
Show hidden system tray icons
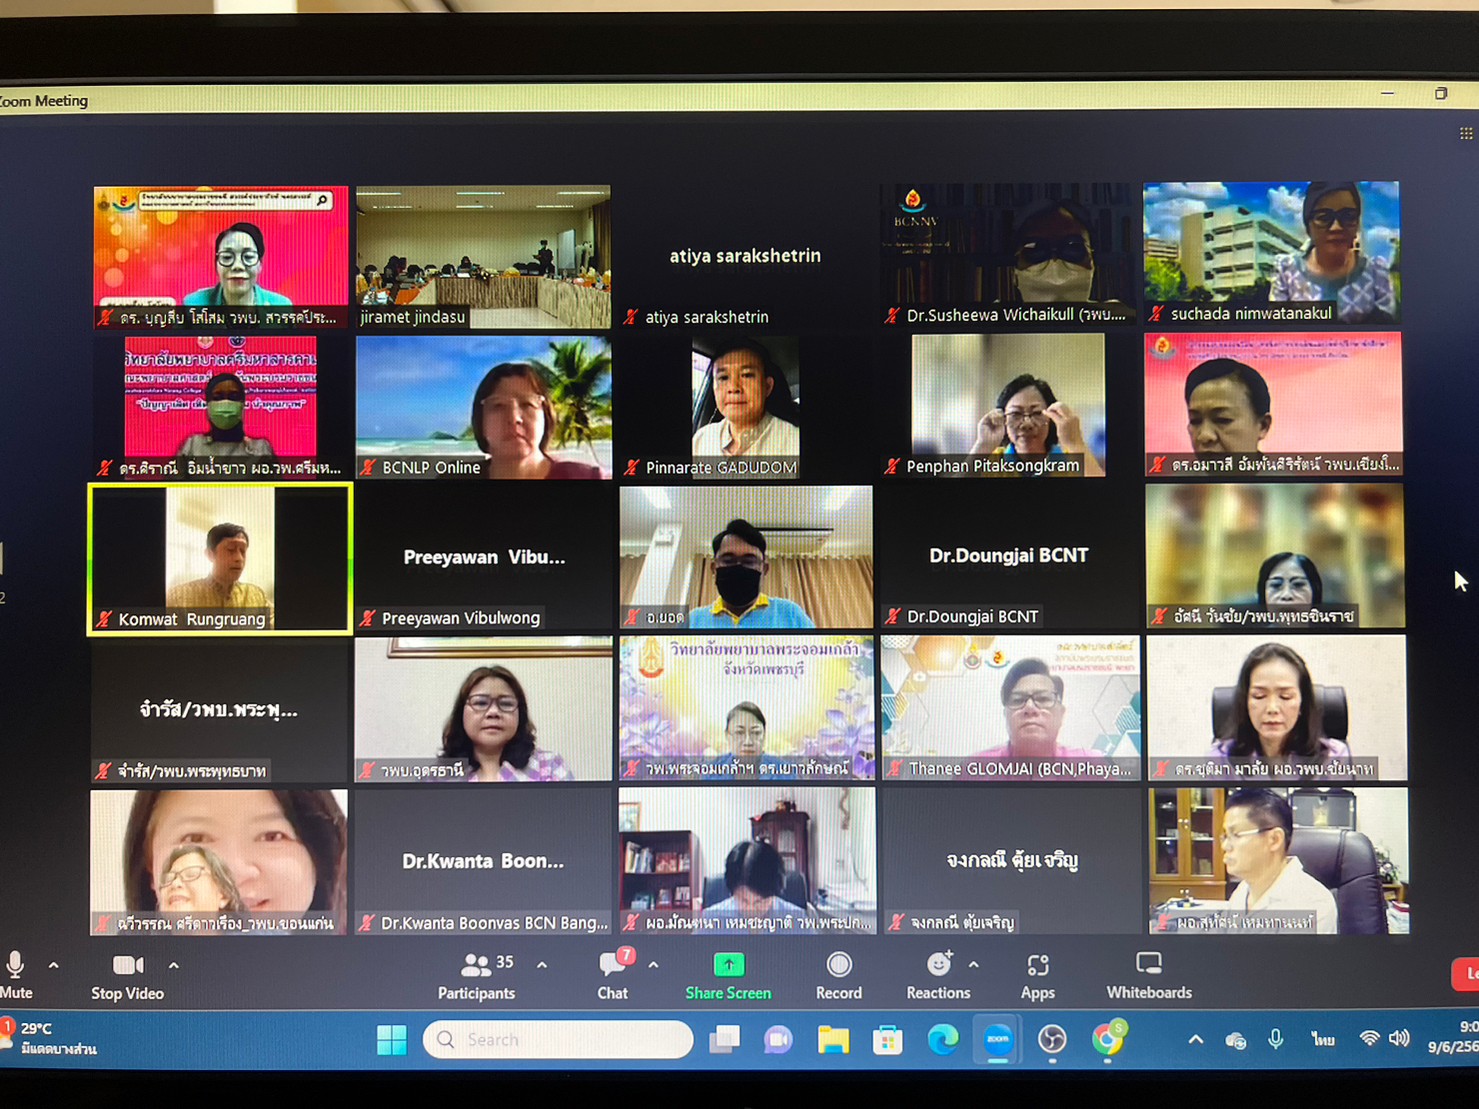(x=1195, y=1040)
